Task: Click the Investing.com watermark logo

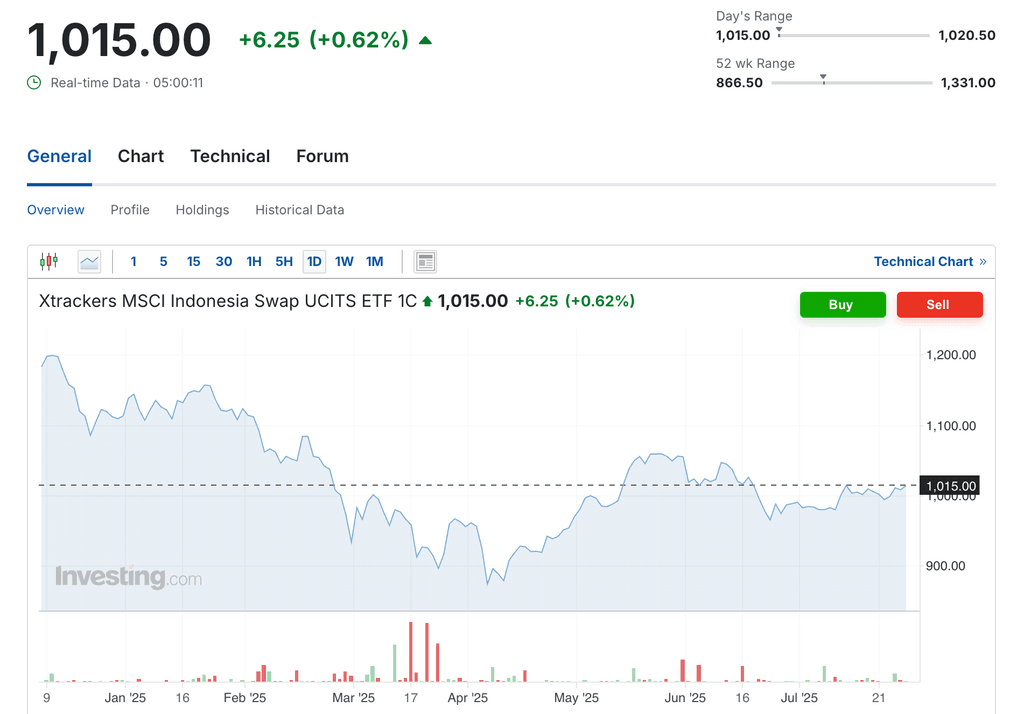Action: 129,577
